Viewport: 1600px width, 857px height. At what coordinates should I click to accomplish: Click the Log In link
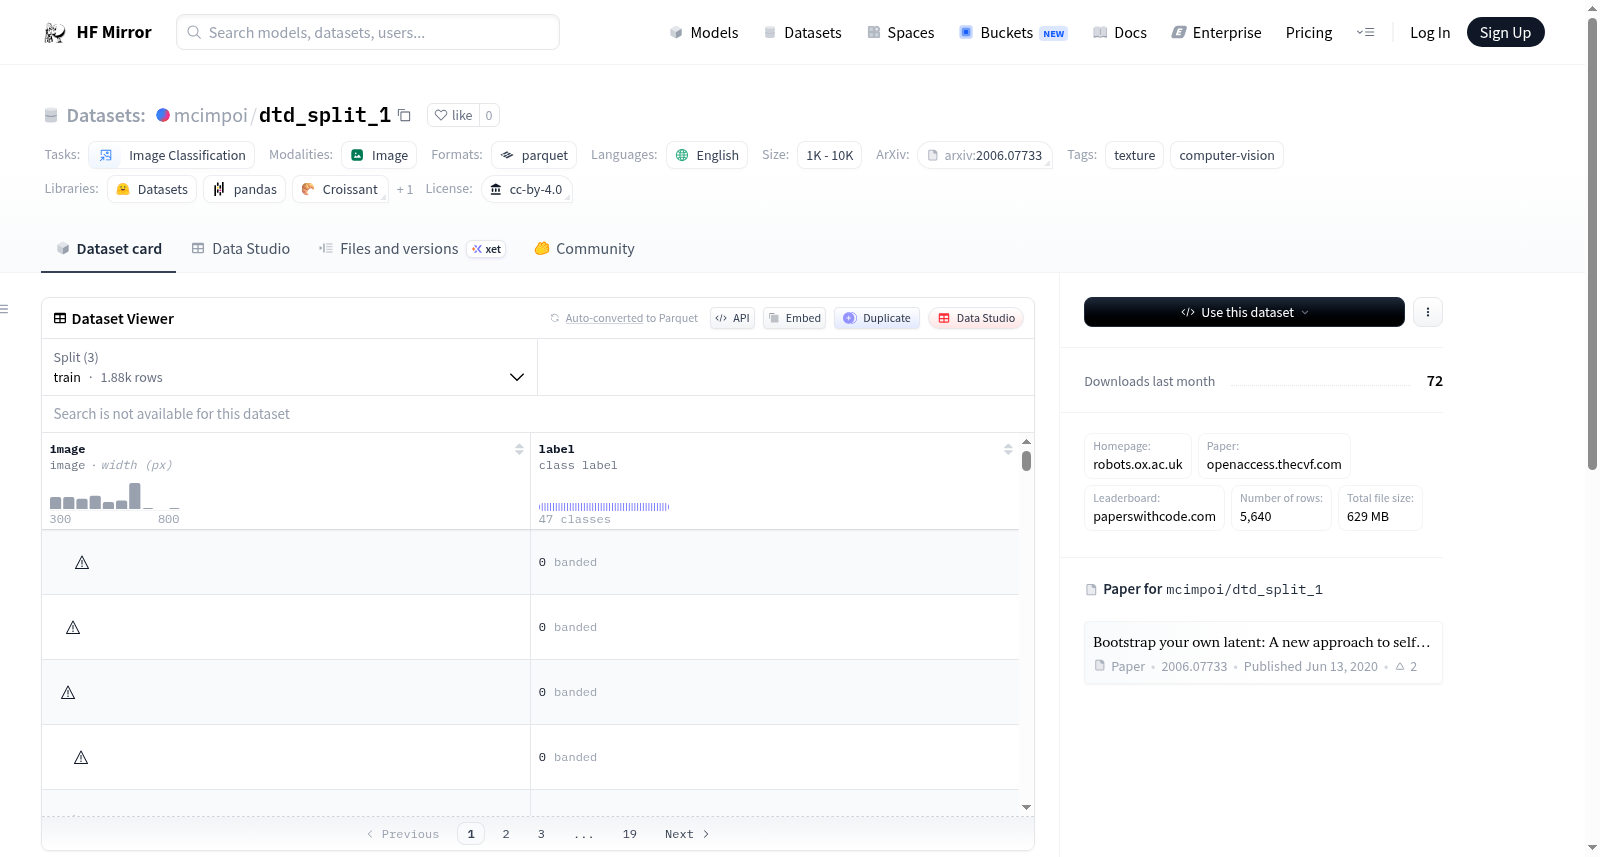pos(1430,33)
